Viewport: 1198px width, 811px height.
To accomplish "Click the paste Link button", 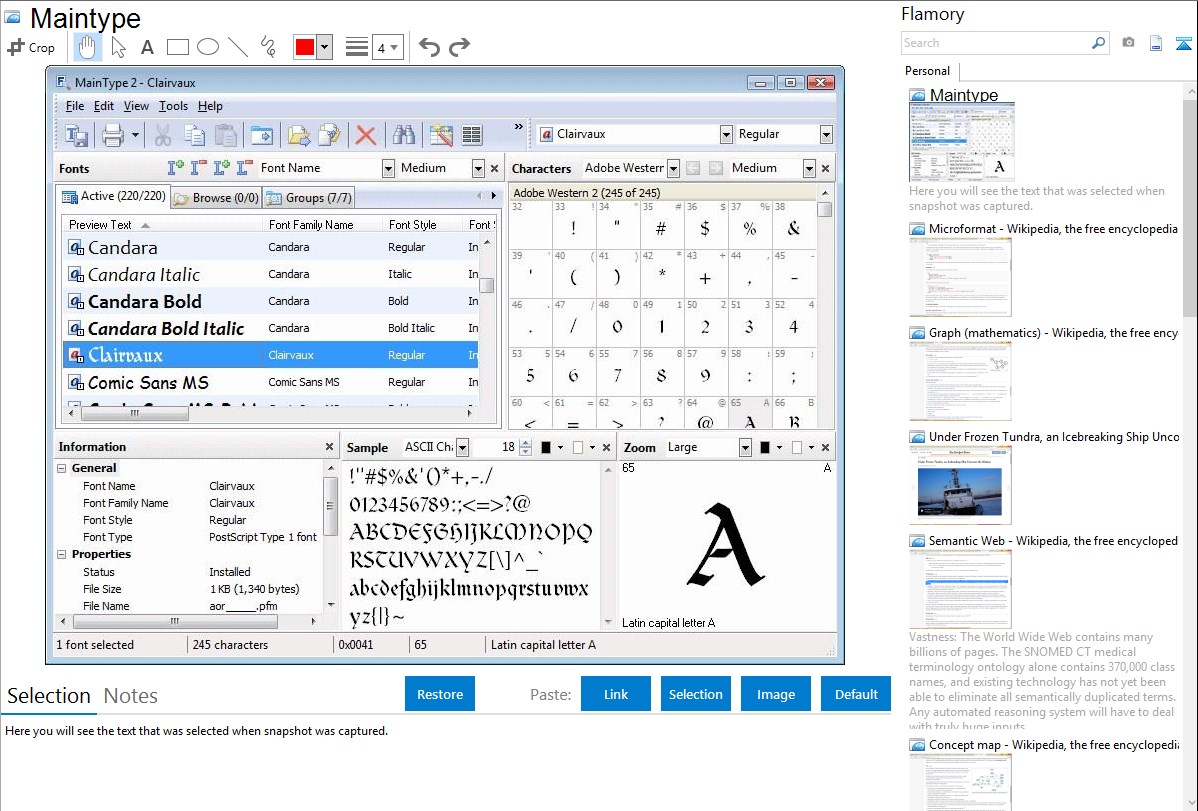I will click(x=615, y=694).
